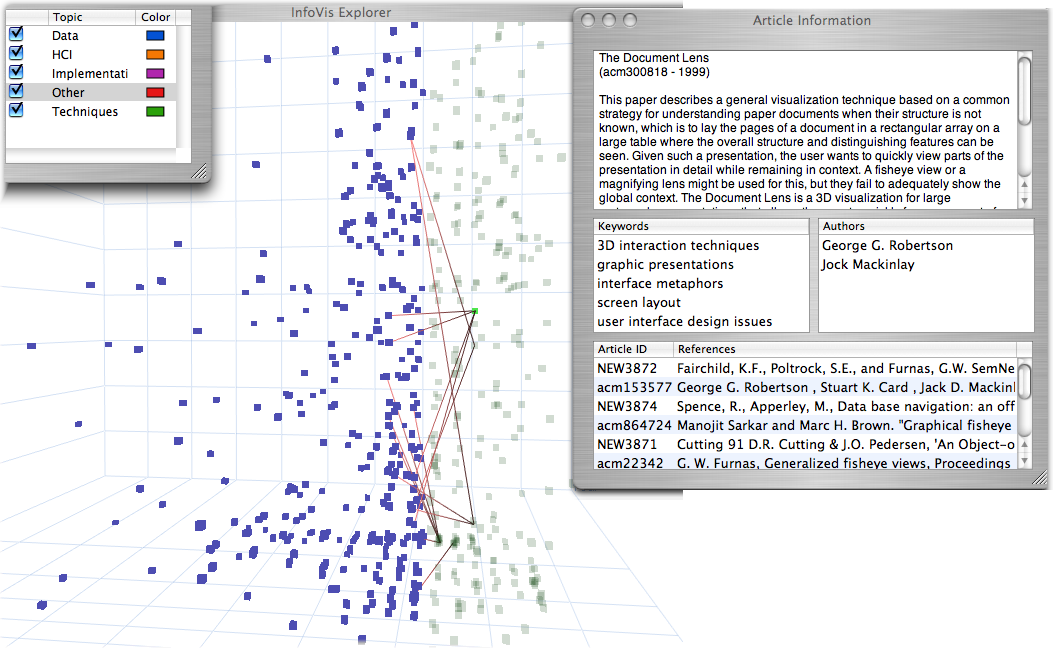The image size is (1053, 648).
Task: Click the abstract scrollbar up arrow
Action: [x=1024, y=185]
